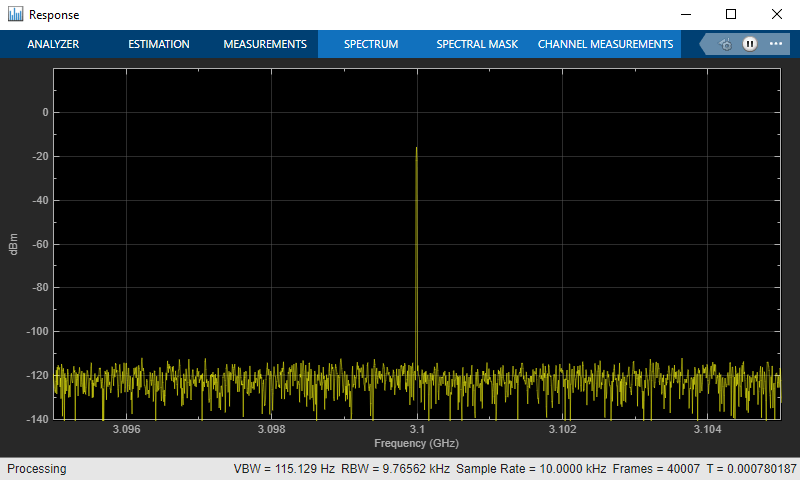Open the SPECTRAL MASK tab
Image resolution: width=800 pixels, height=480 pixels.
coord(477,44)
